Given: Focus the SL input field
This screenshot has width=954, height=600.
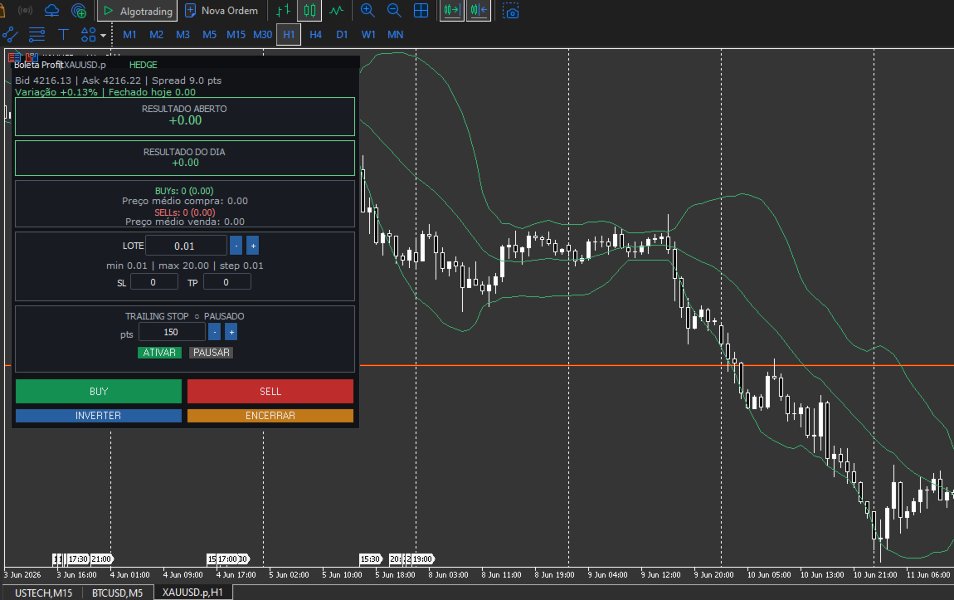Looking at the screenshot, I should click(154, 282).
